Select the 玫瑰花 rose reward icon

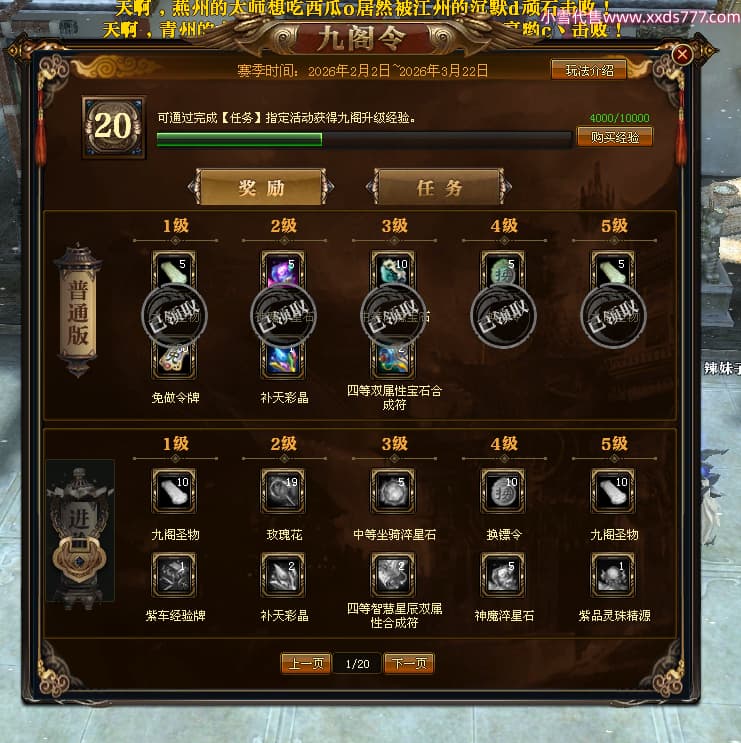283,491
